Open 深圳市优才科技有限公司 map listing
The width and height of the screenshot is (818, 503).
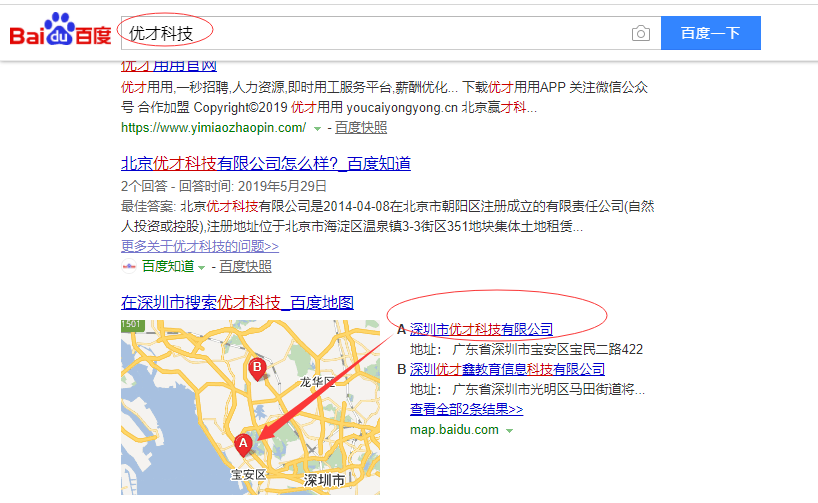pos(481,329)
